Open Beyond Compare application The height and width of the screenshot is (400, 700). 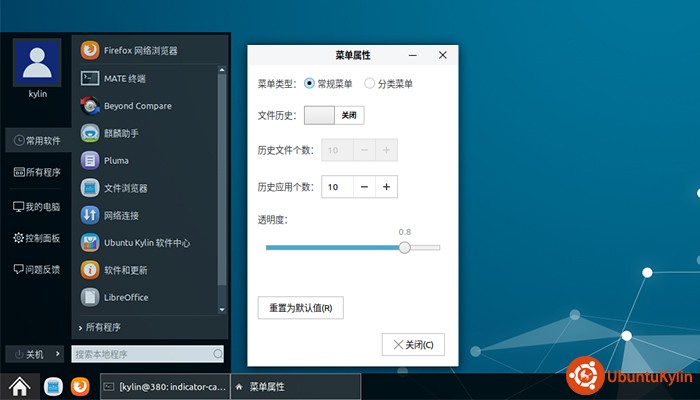pos(137,106)
